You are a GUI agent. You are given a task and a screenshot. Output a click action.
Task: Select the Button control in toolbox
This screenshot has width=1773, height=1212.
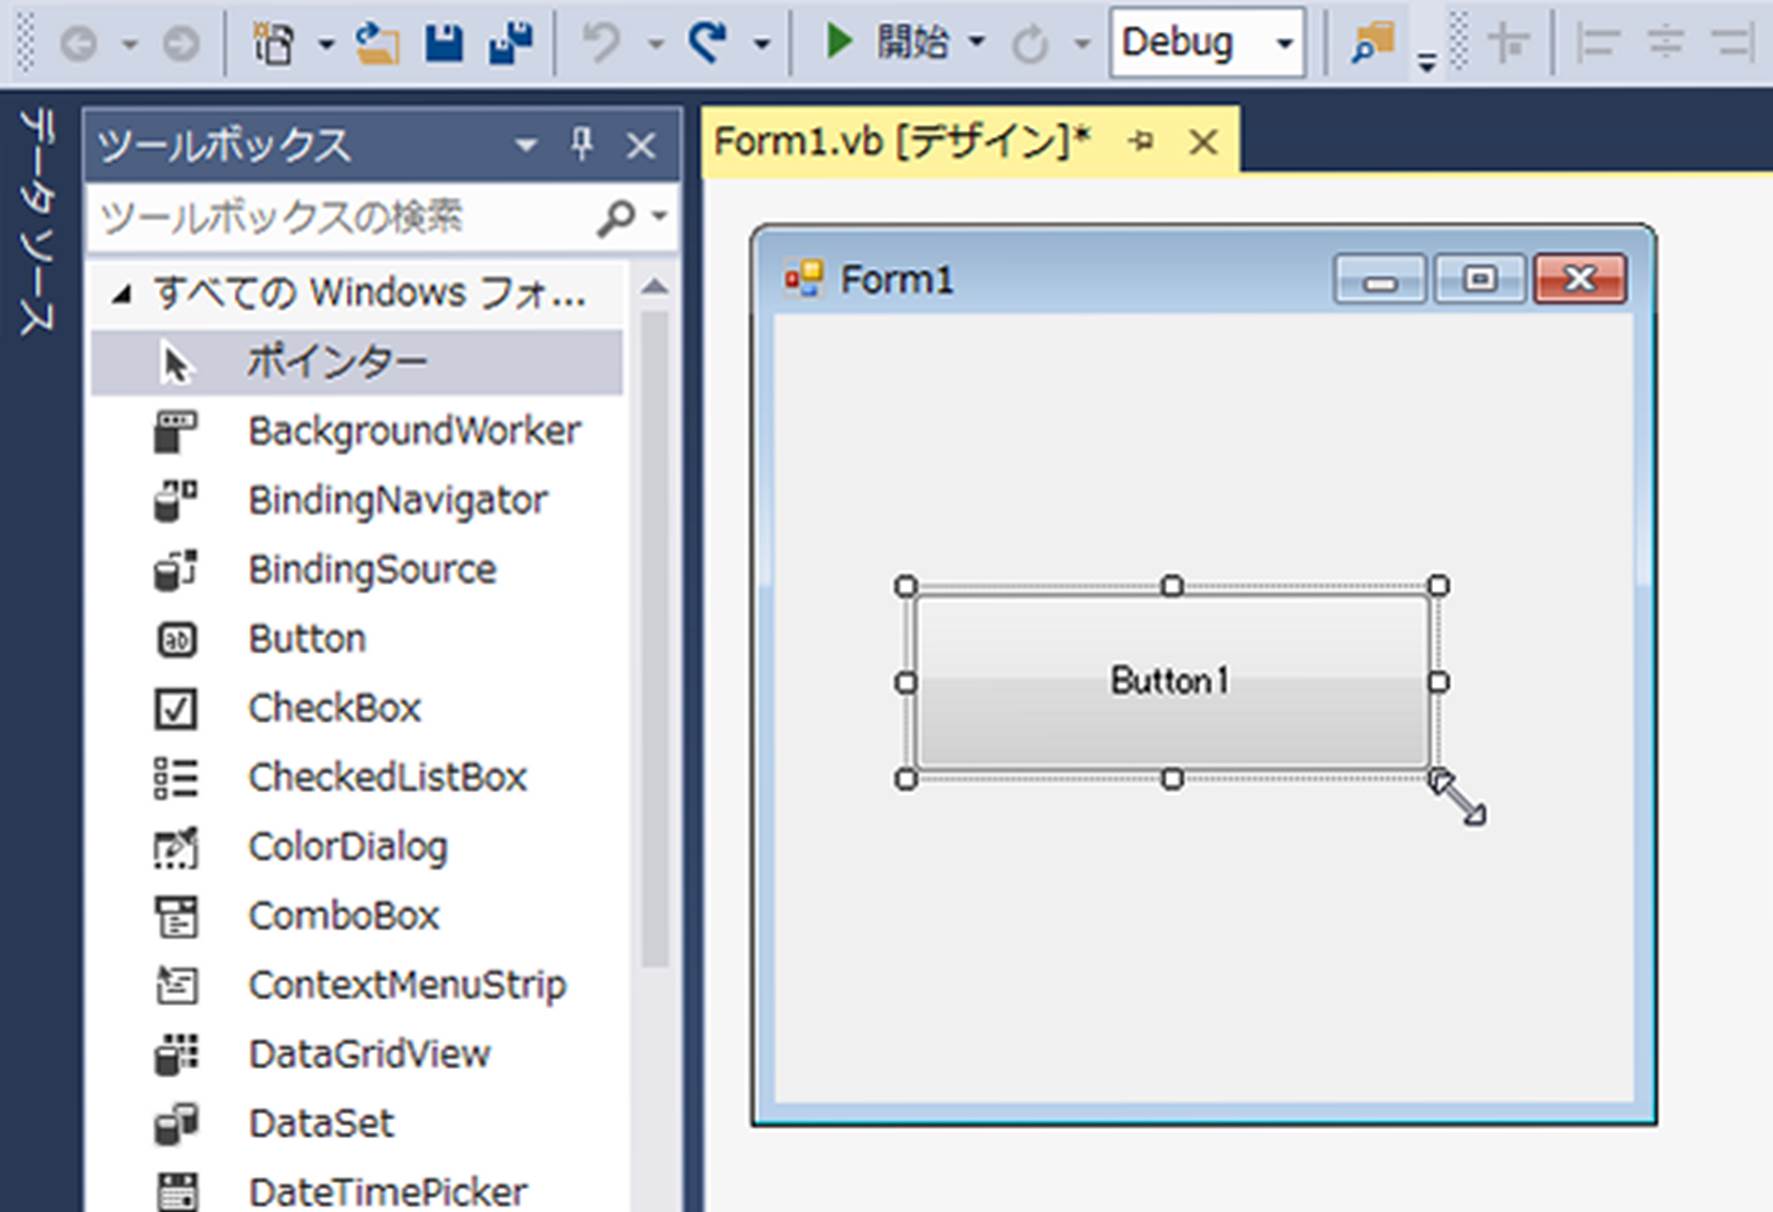pos(306,639)
